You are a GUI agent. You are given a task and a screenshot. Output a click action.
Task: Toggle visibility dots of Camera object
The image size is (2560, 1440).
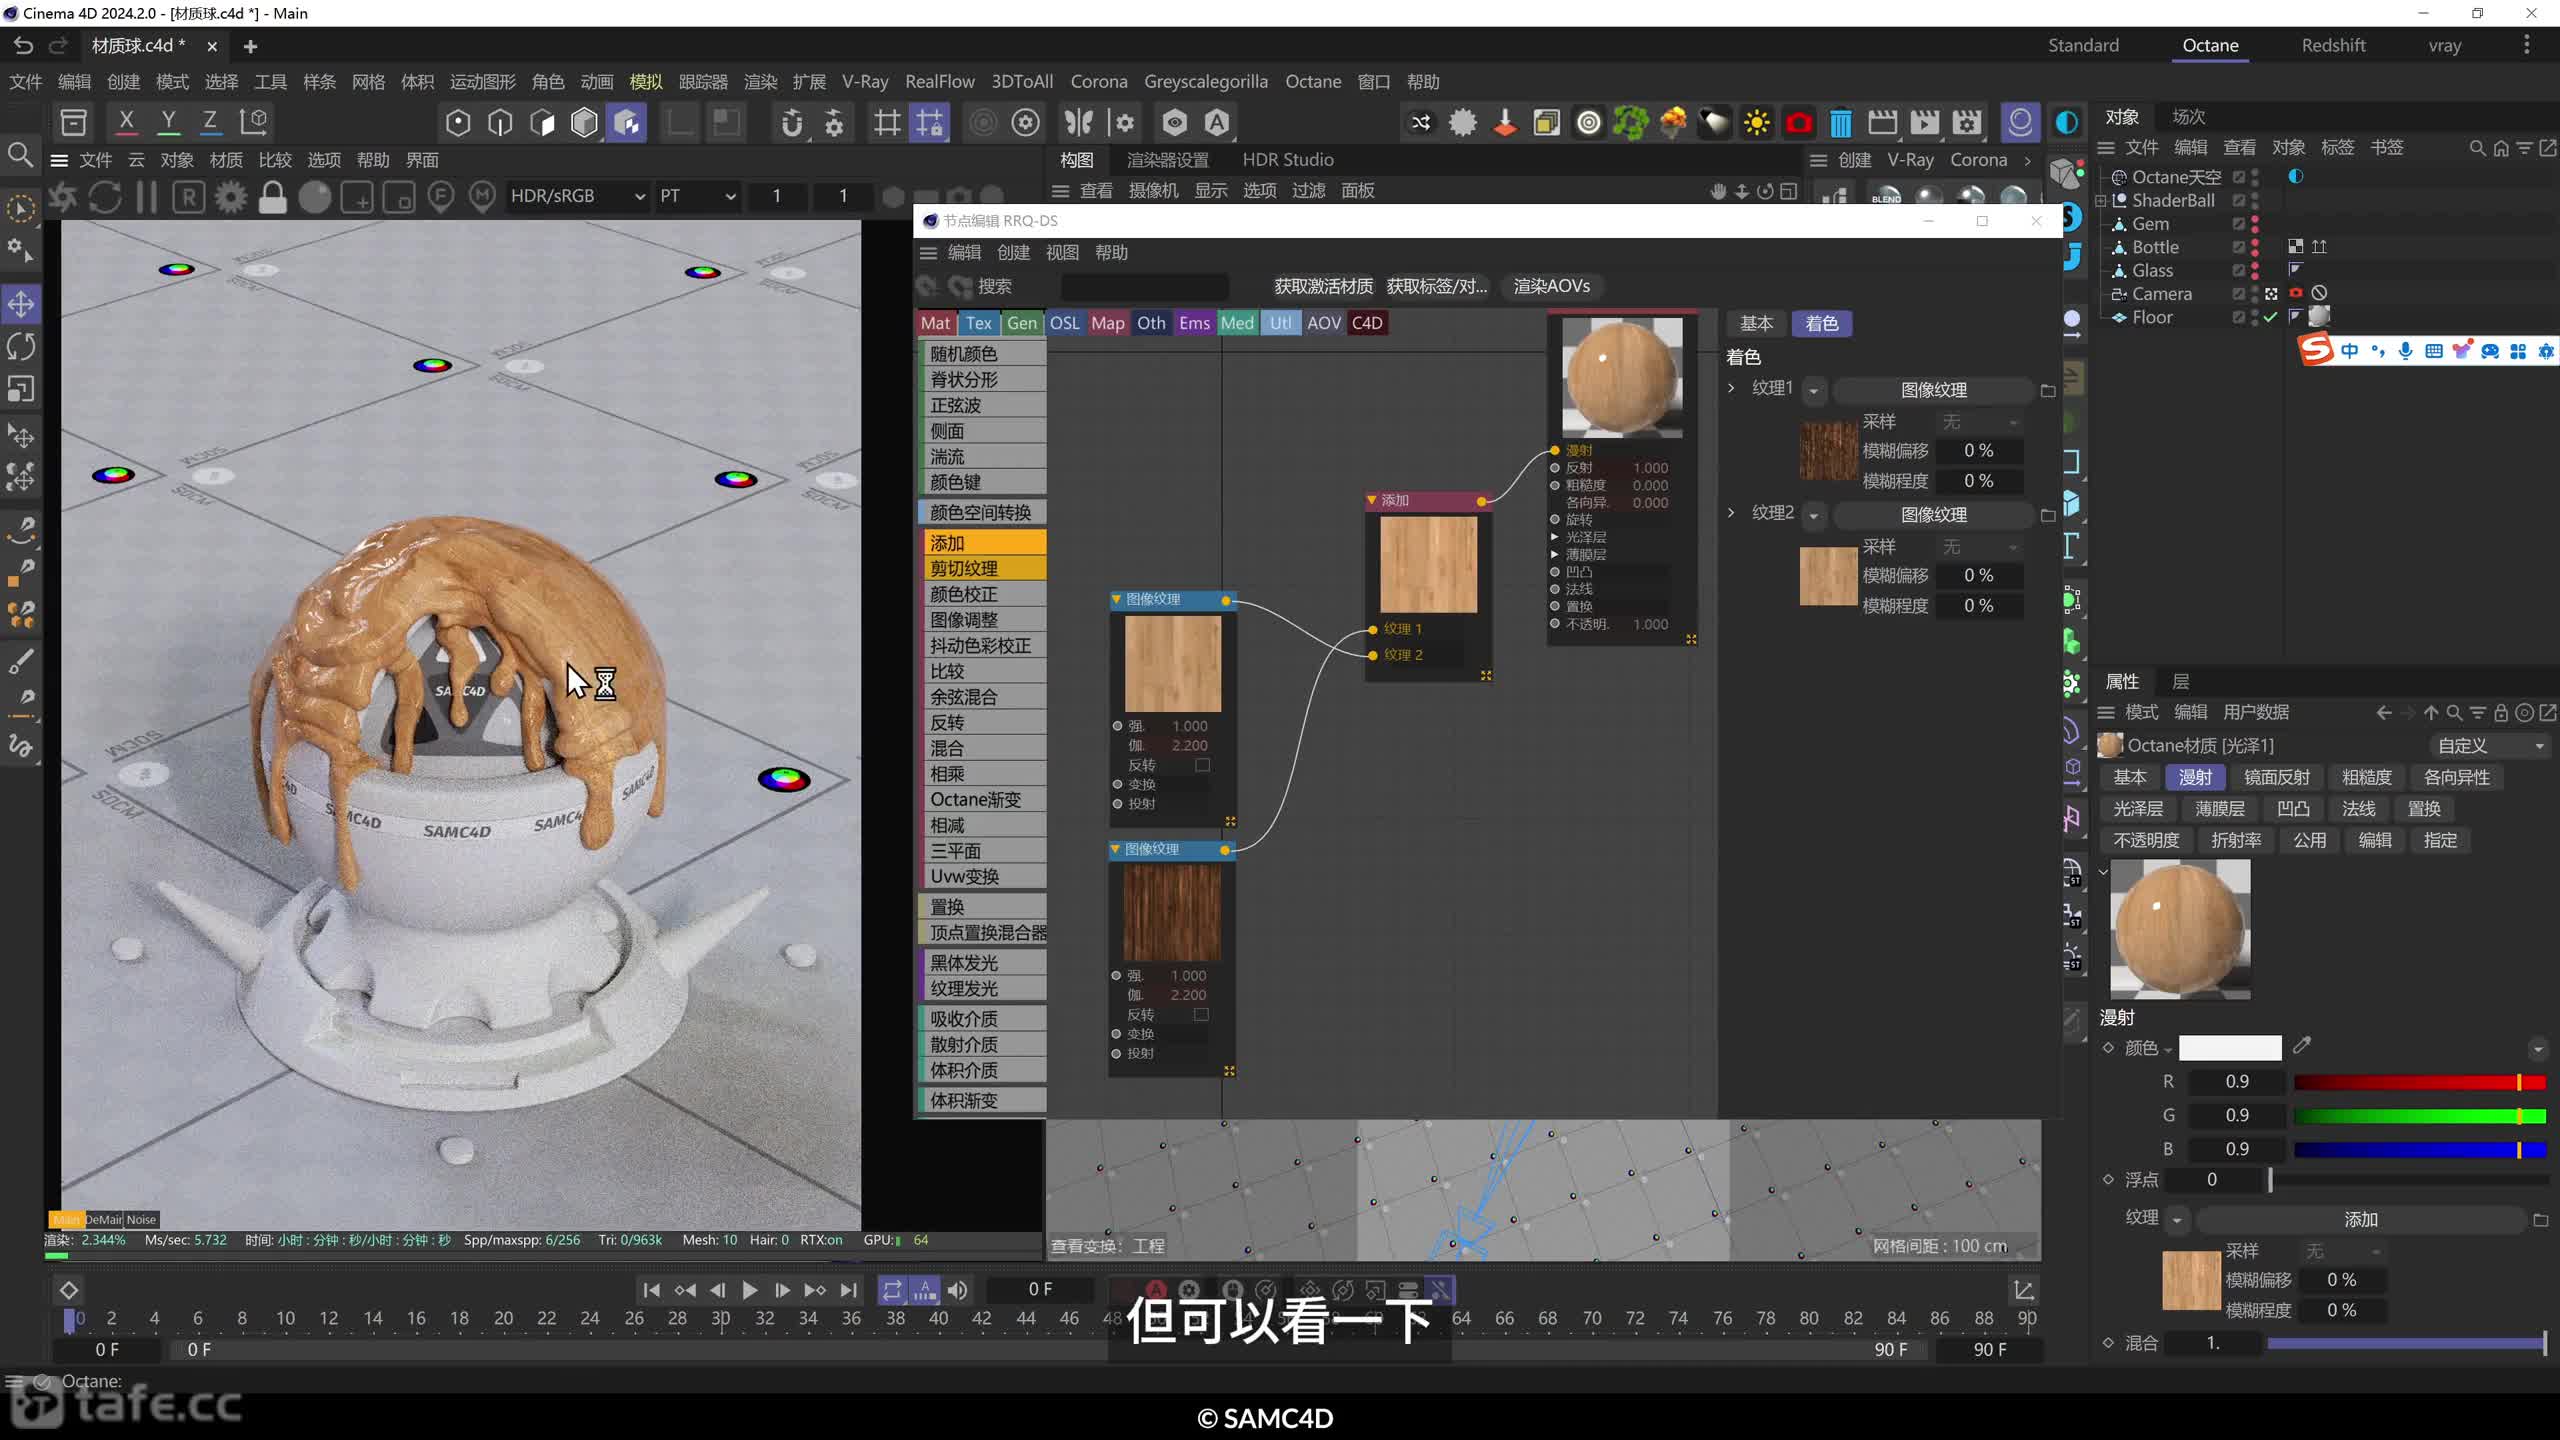click(x=2255, y=294)
